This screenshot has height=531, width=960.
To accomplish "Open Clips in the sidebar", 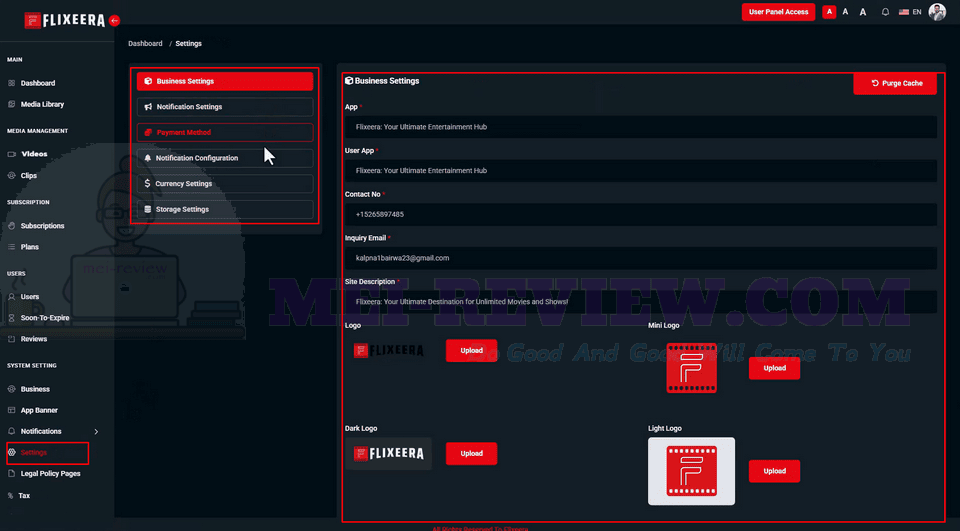I will [29, 176].
